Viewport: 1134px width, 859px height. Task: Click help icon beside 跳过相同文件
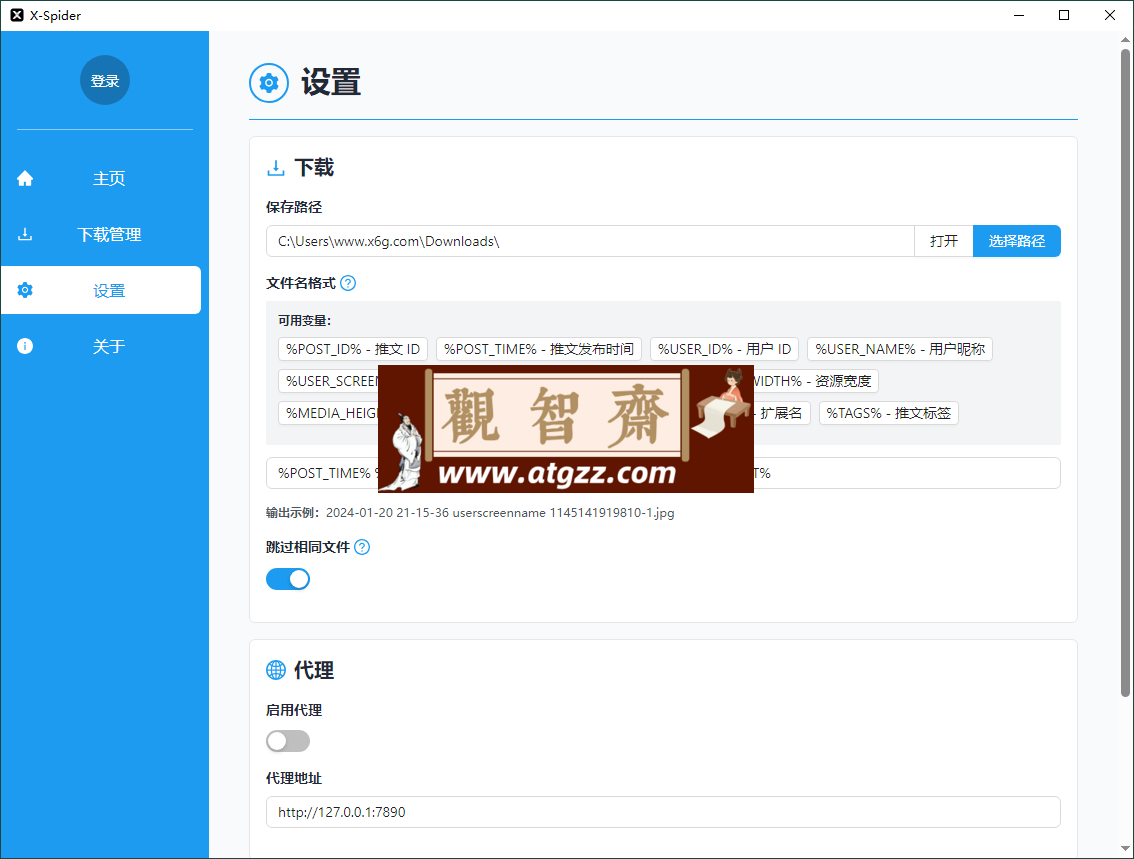click(x=362, y=547)
